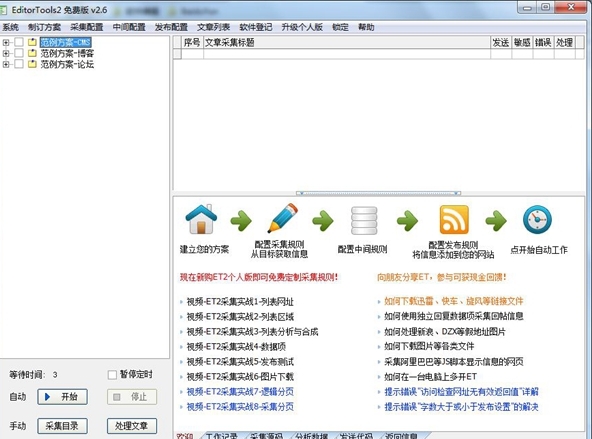Click the 处理文章 button

pyautogui.click(x=132, y=426)
